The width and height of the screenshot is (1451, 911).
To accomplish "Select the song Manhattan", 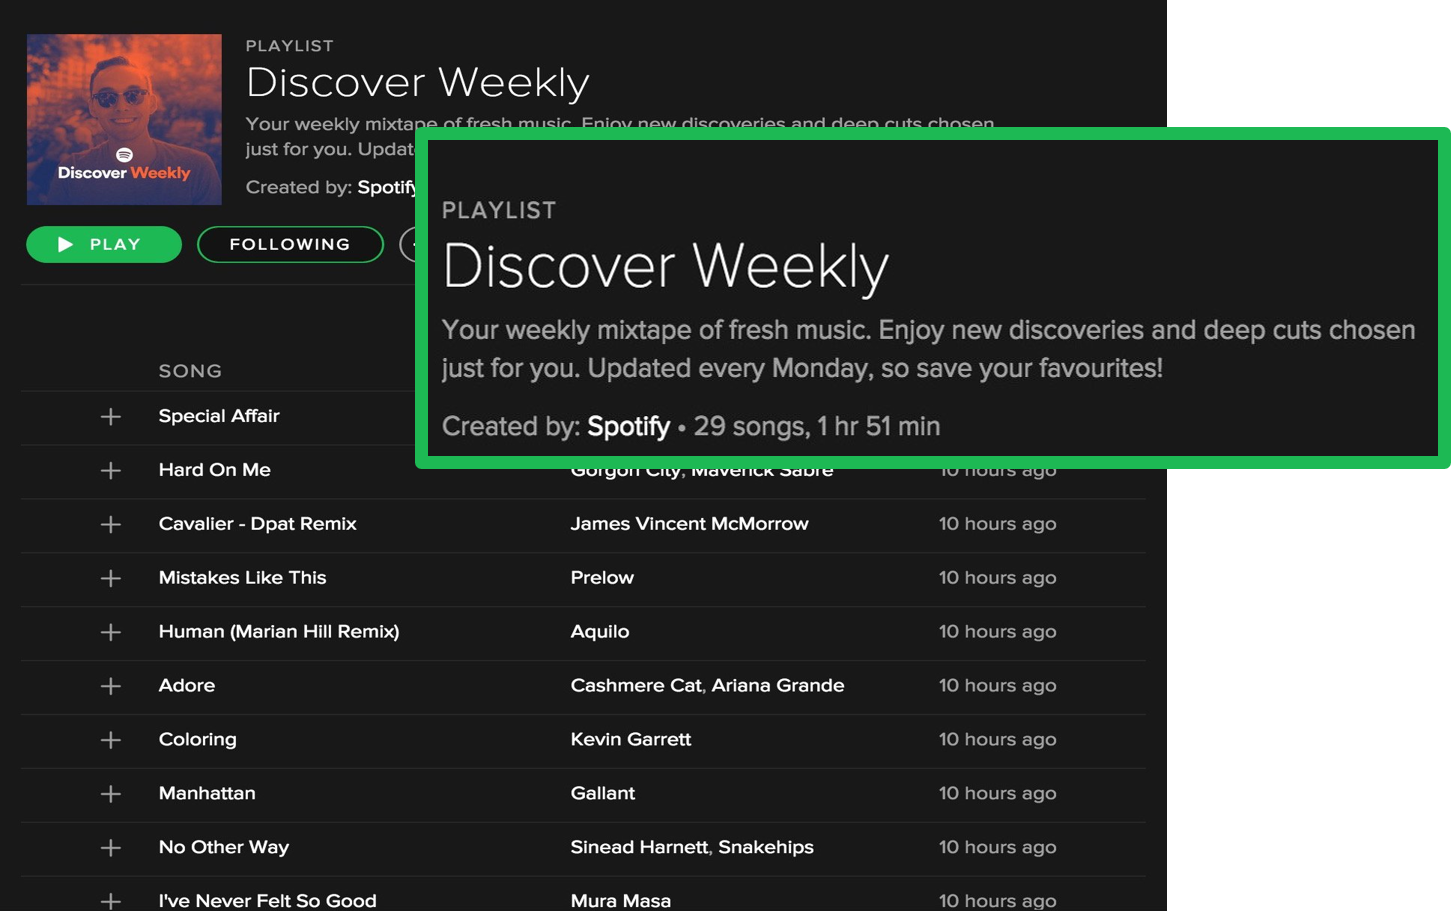I will (207, 794).
